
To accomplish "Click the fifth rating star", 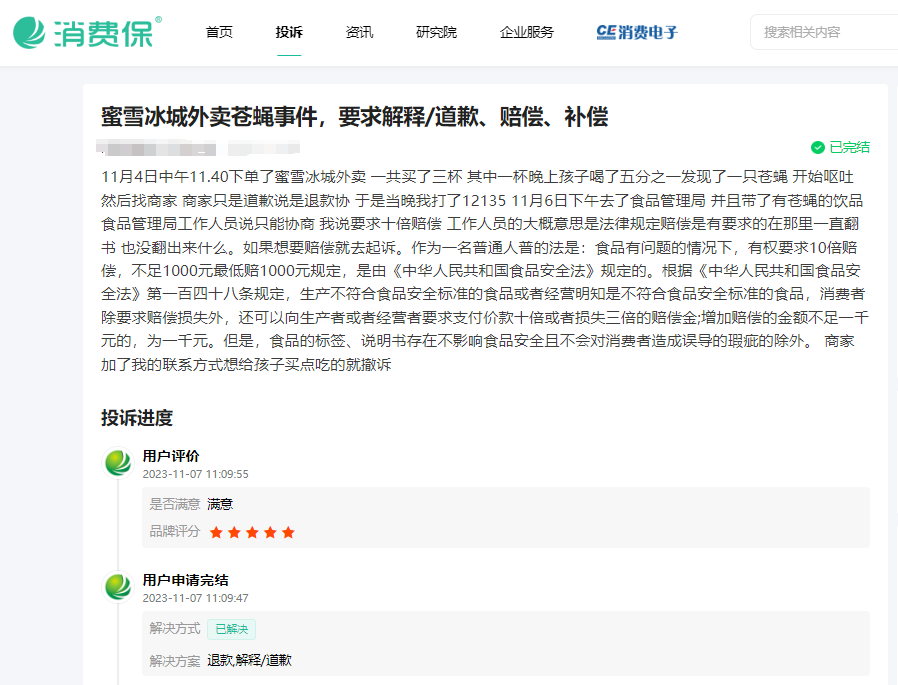I will [x=288, y=533].
